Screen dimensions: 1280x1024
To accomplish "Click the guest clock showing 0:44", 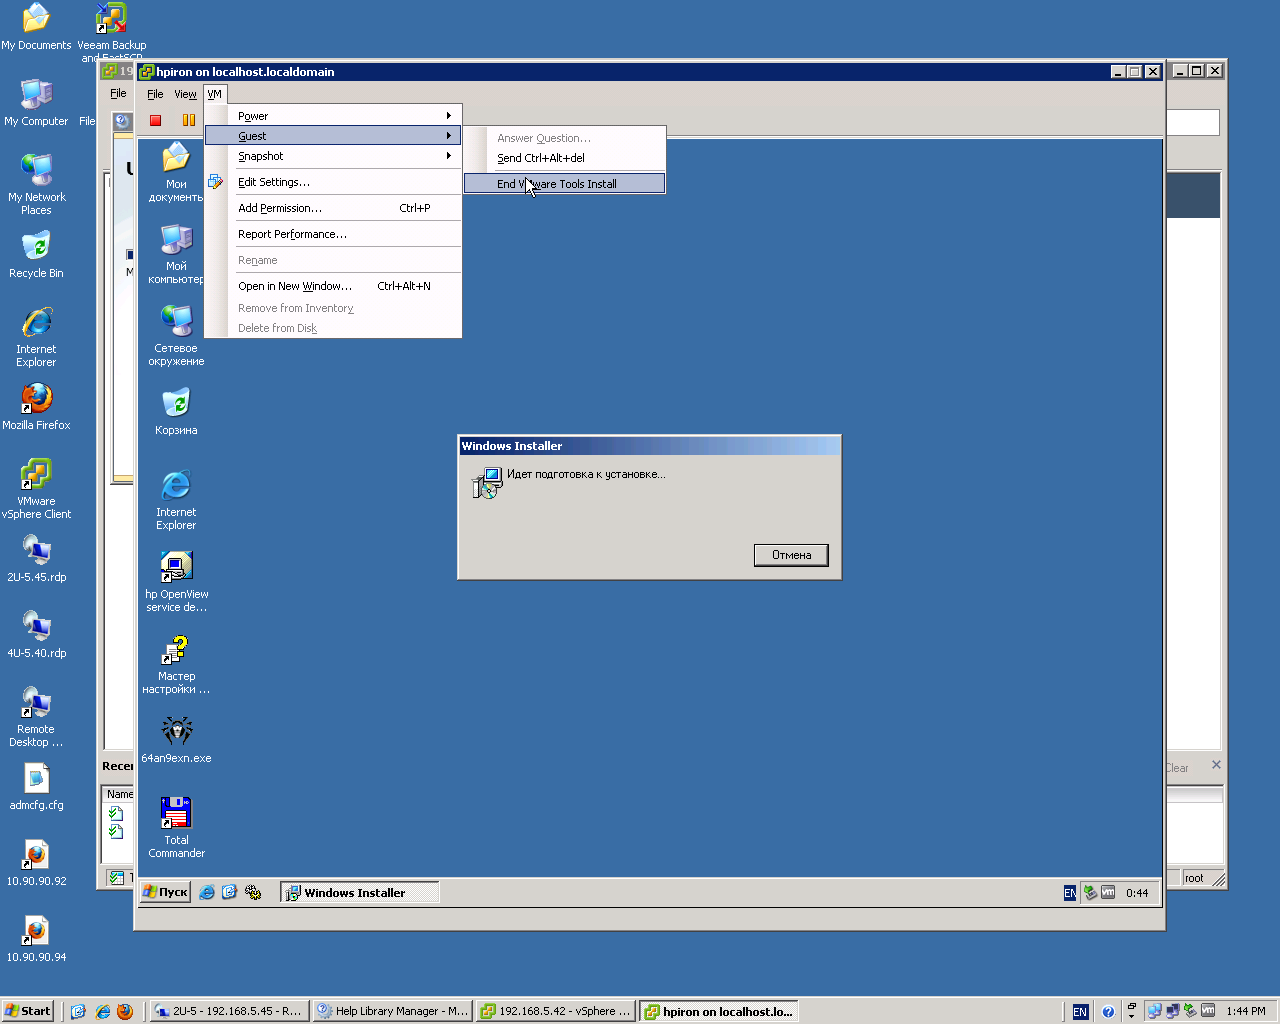I will coord(1137,893).
